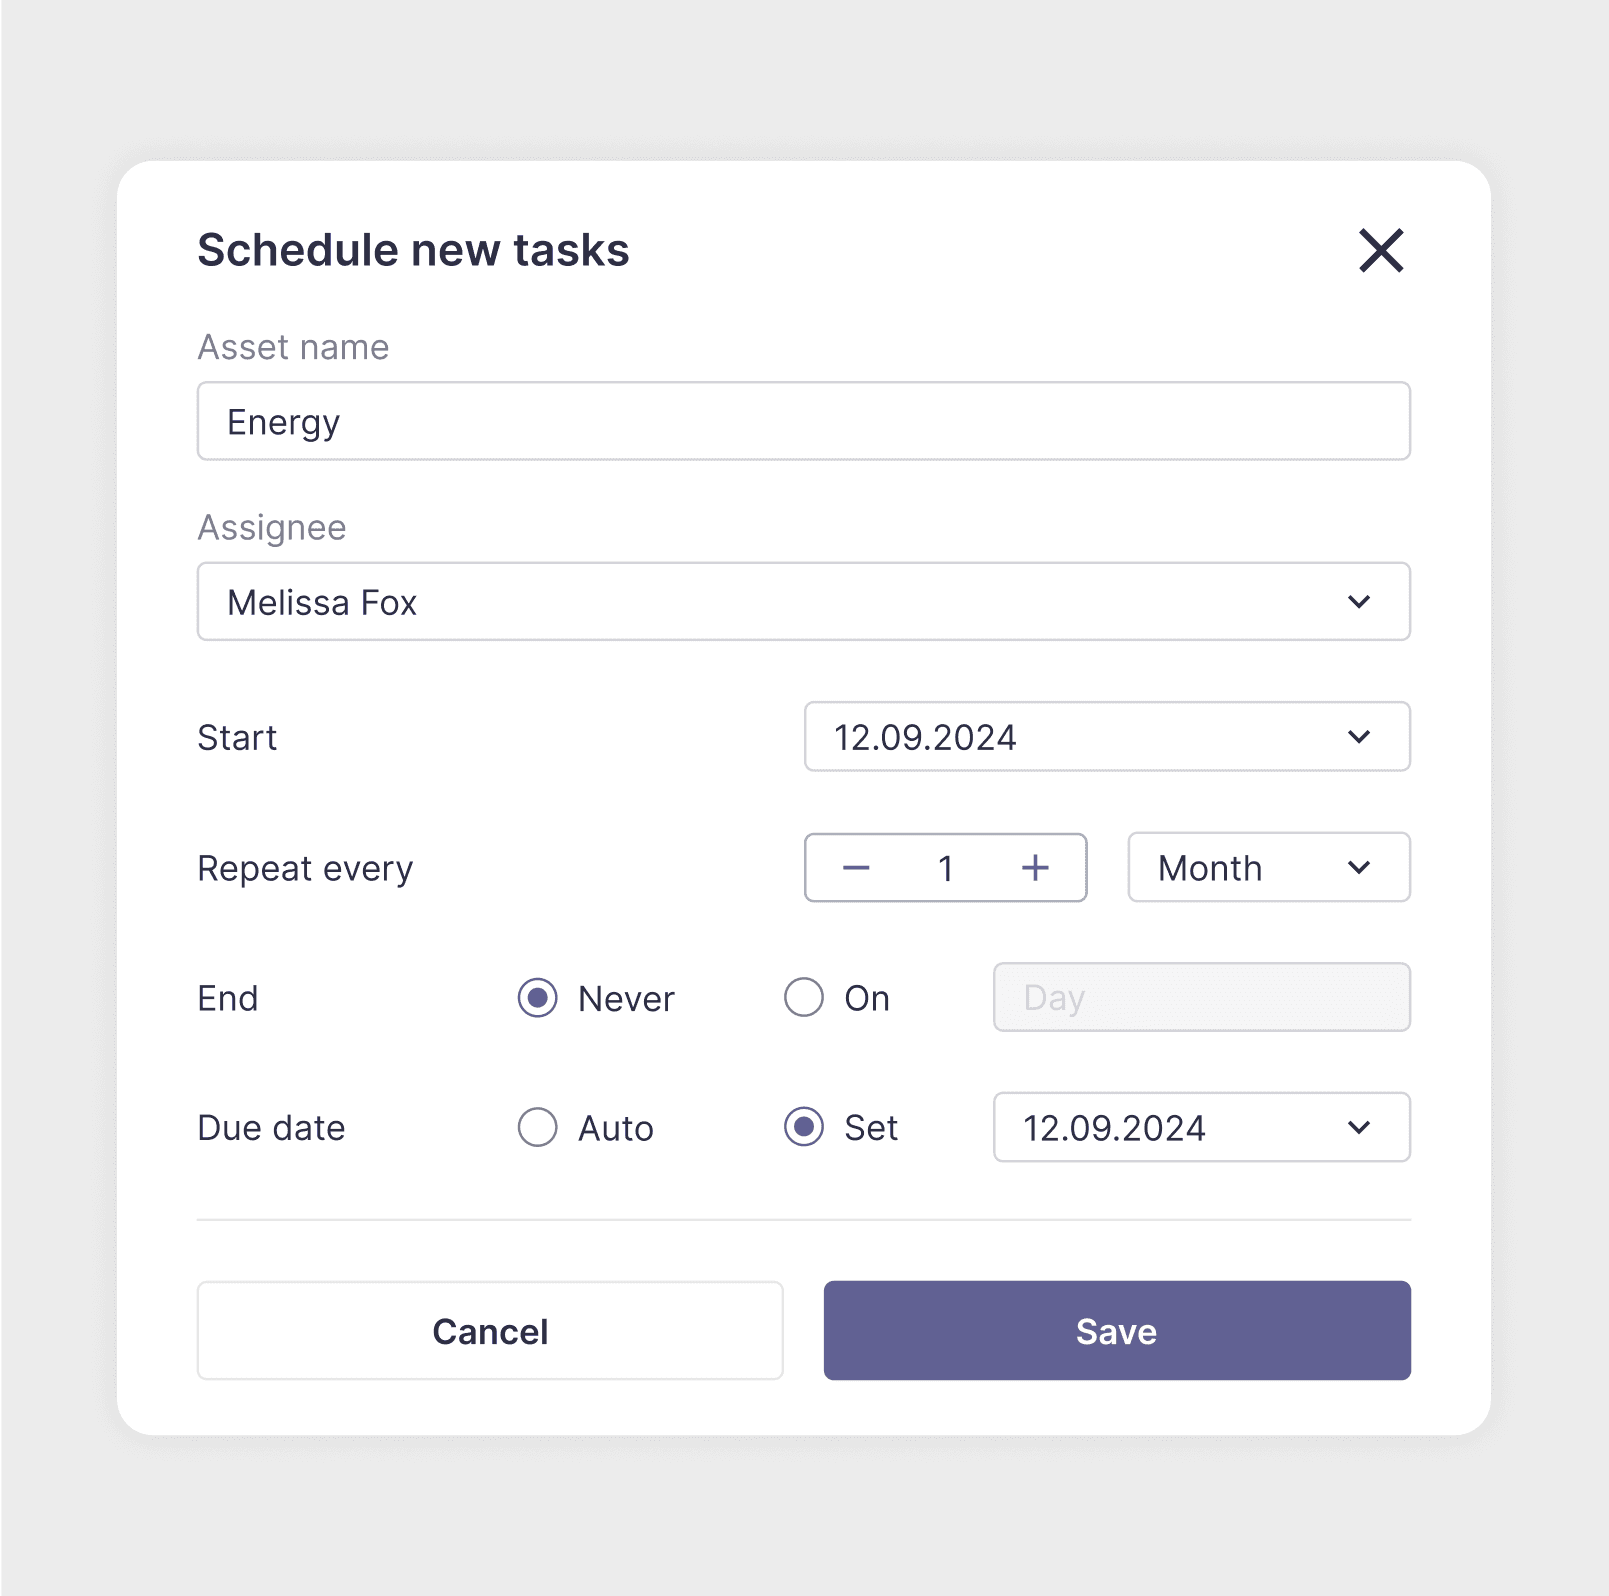Open the Melissa Fox assignee dropdown
The height and width of the screenshot is (1596, 1609).
(x=804, y=601)
